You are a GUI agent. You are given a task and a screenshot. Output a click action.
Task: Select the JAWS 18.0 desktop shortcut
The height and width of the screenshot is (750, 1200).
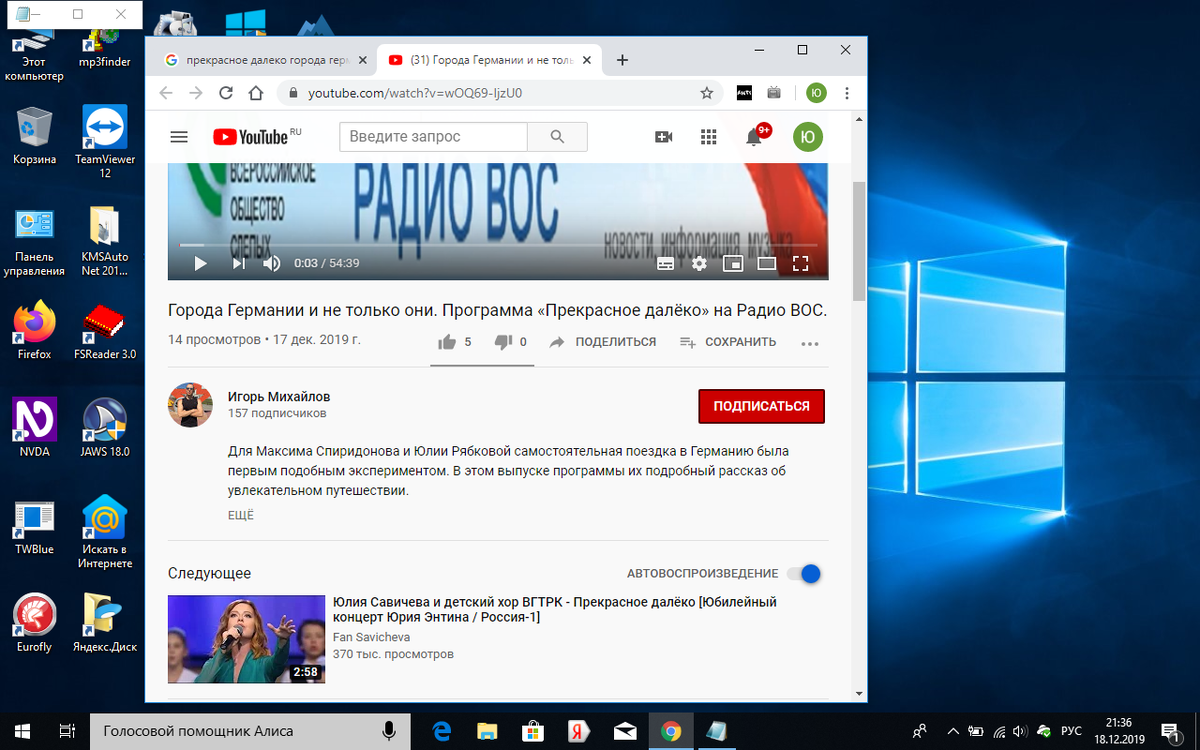tap(105, 428)
